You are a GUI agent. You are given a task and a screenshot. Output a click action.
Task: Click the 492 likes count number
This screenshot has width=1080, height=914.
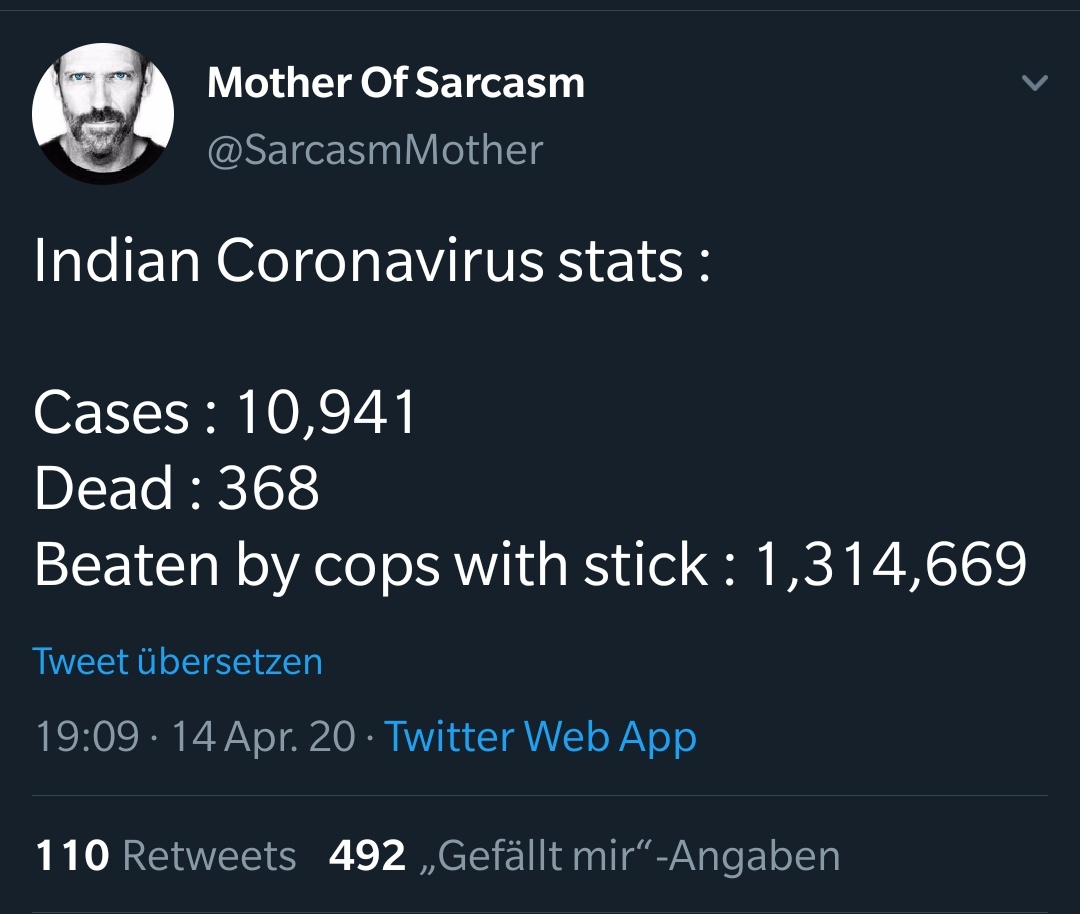click(x=367, y=856)
